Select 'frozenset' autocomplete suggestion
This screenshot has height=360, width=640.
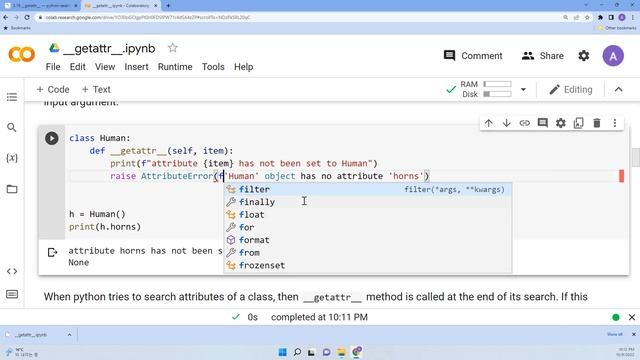pyautogui.click(x=368, y=265)
